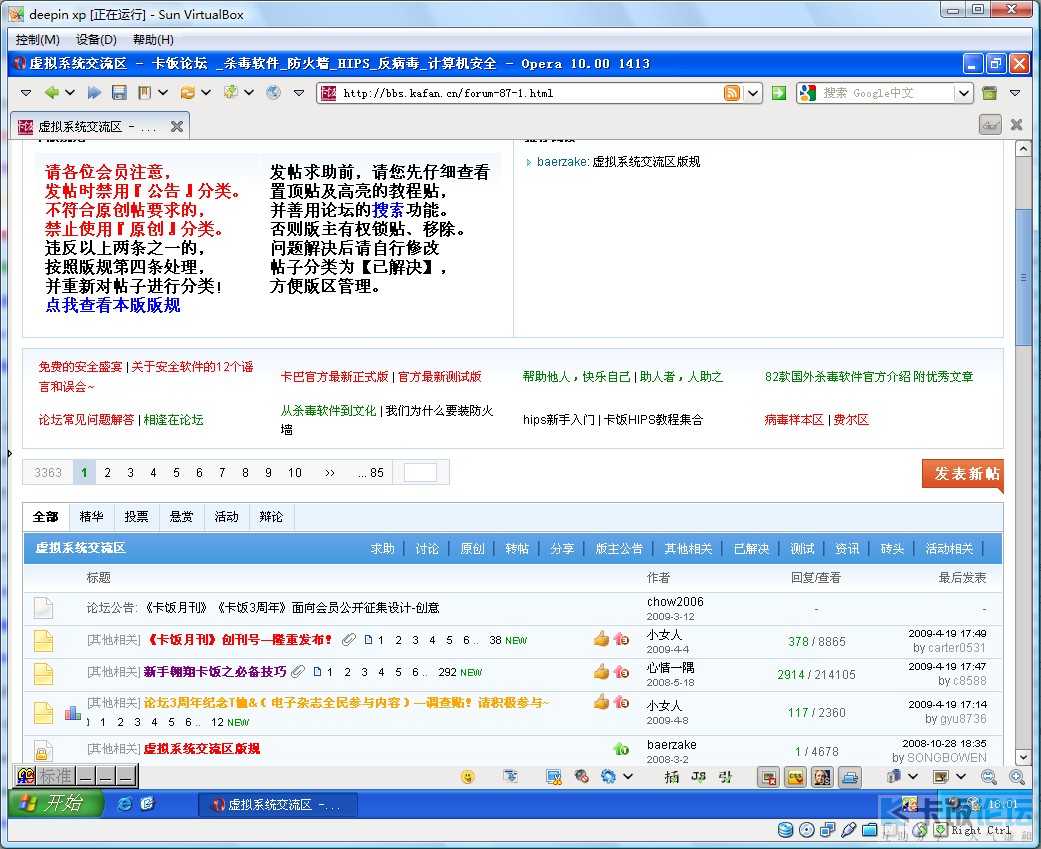Screen dimensions: 1041x849
Task: Click the smiley face icon in status bar
Action: (467, 777)
